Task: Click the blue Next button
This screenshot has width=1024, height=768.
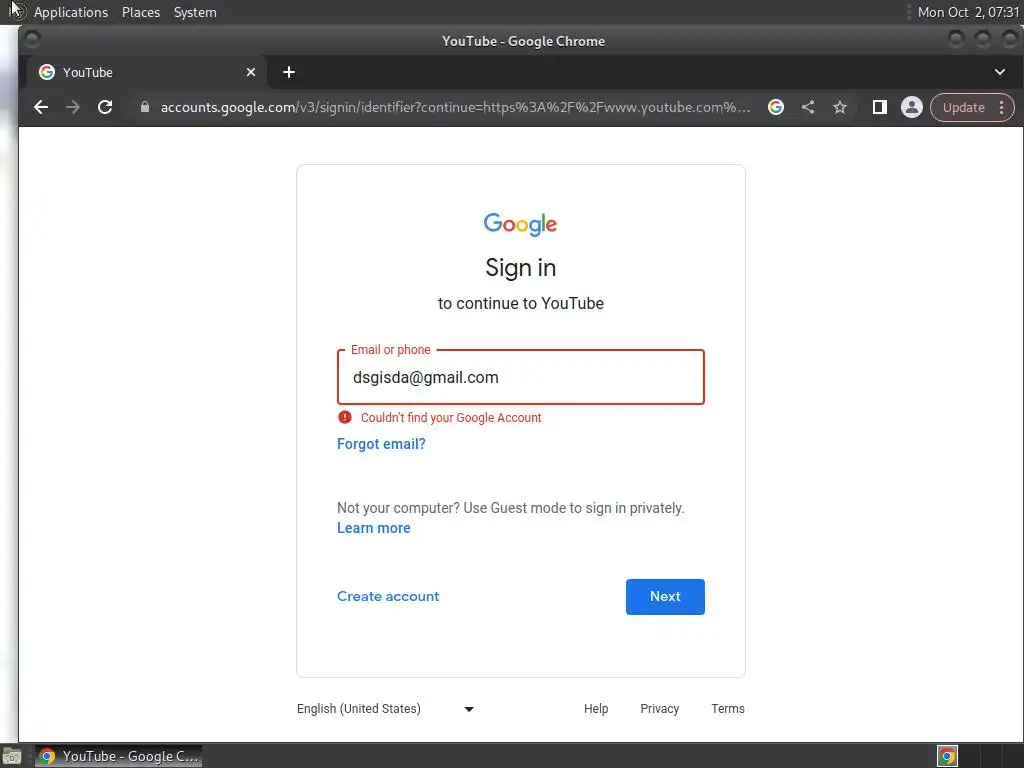Action: [x=665, y=596]
